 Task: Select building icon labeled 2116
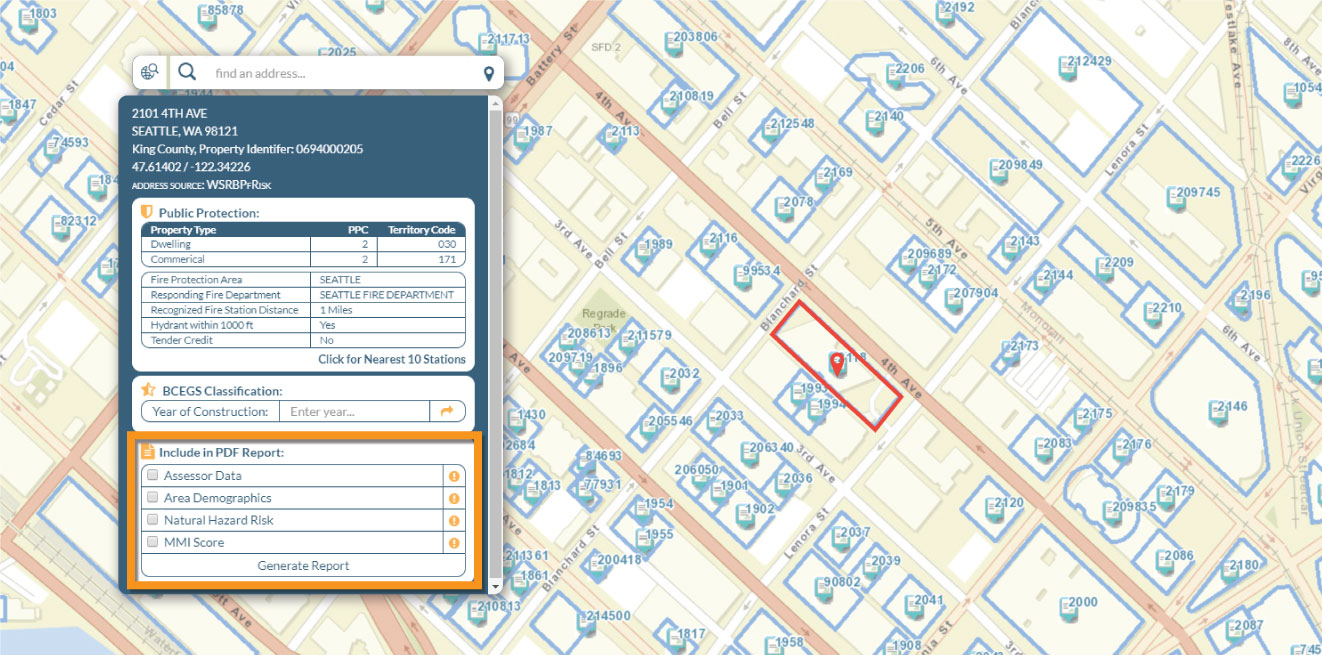(708, 245)
